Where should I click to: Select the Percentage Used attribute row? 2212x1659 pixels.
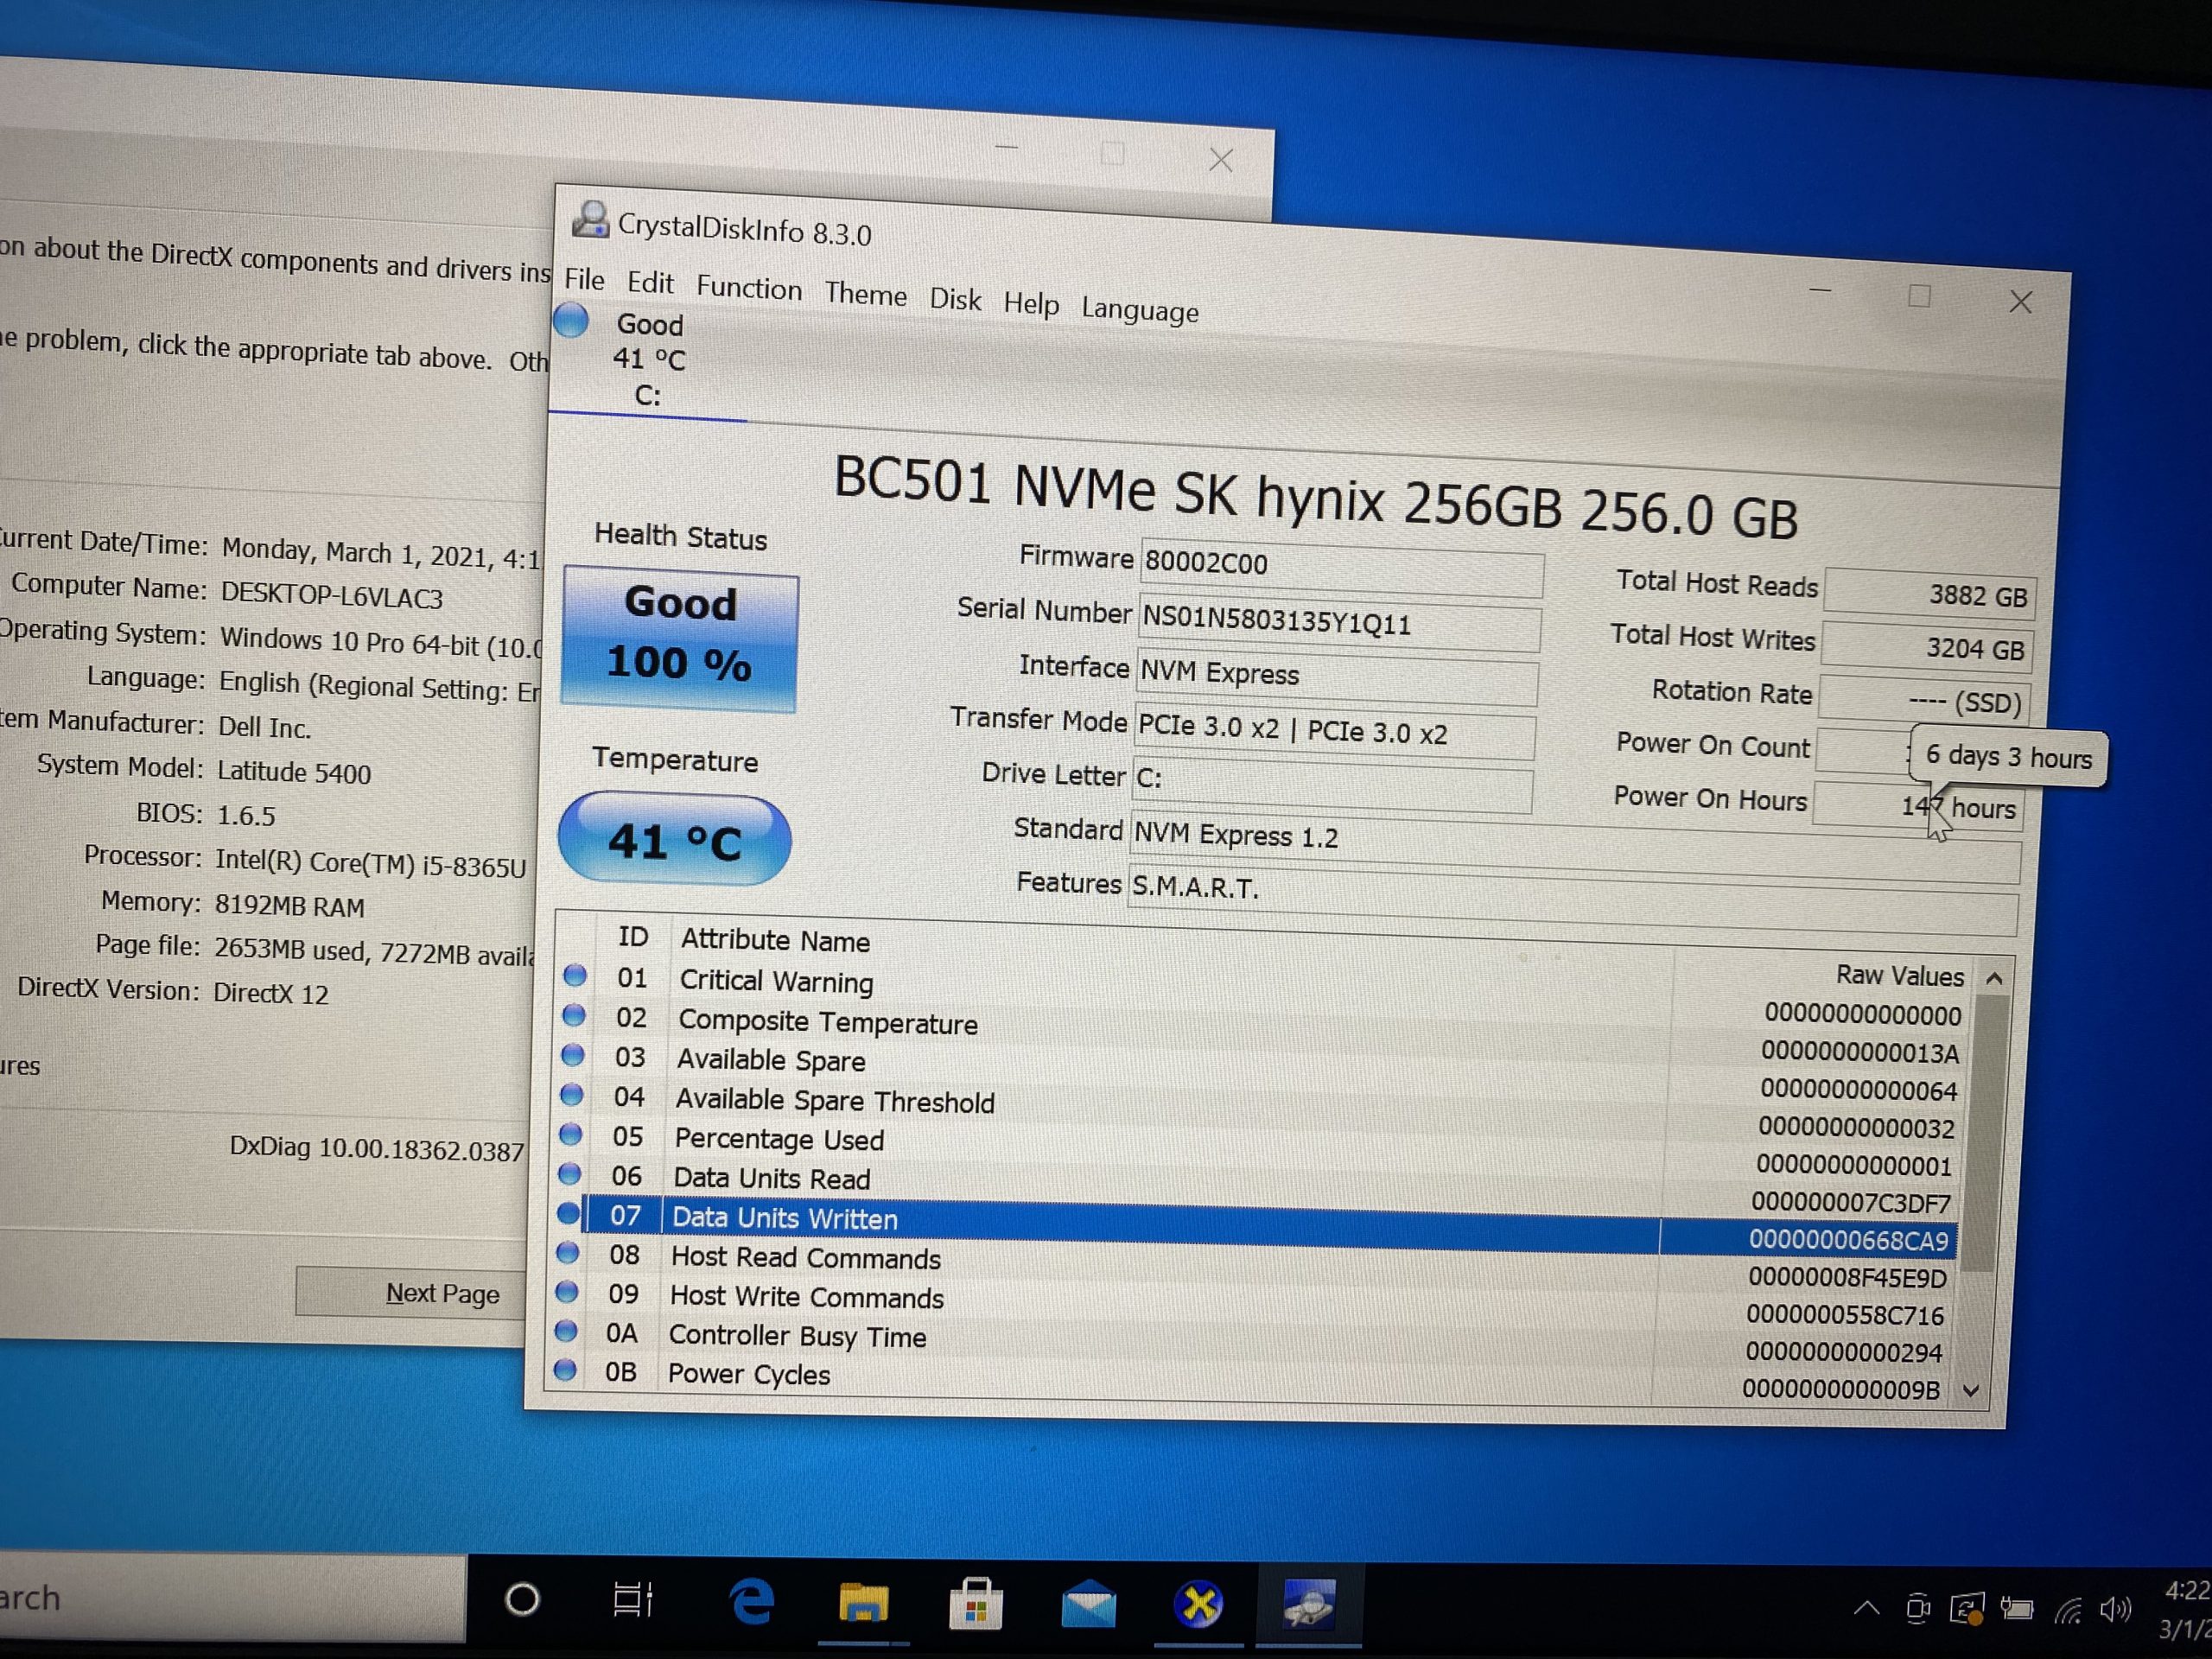[1256, 1150]
